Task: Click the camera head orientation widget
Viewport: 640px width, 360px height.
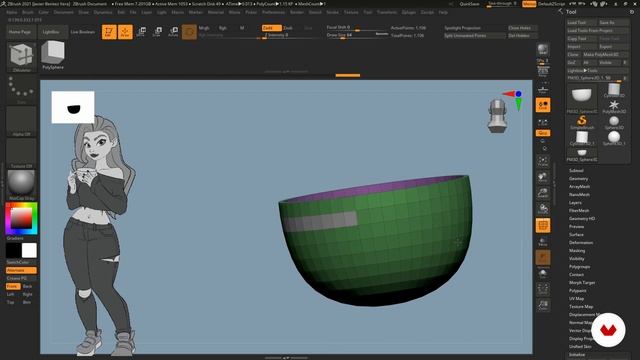Action: (497, 116)
